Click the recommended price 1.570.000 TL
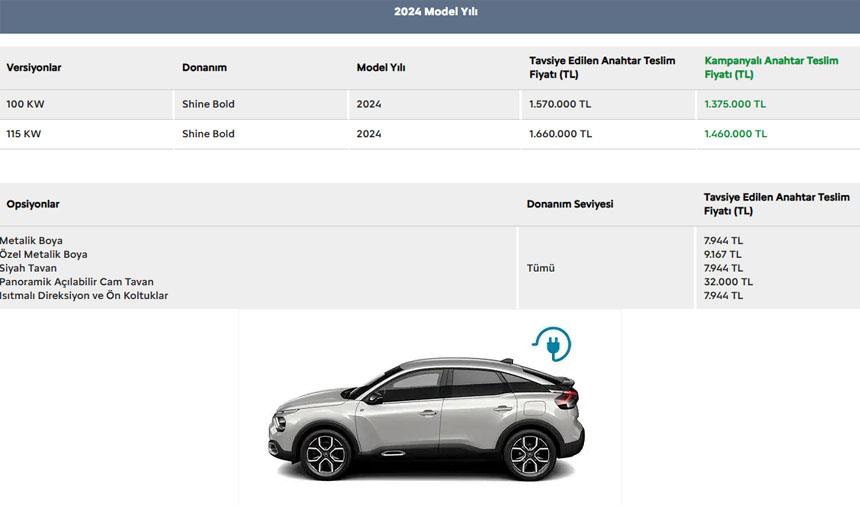860x505 pixels. click(x=560, y=104)
